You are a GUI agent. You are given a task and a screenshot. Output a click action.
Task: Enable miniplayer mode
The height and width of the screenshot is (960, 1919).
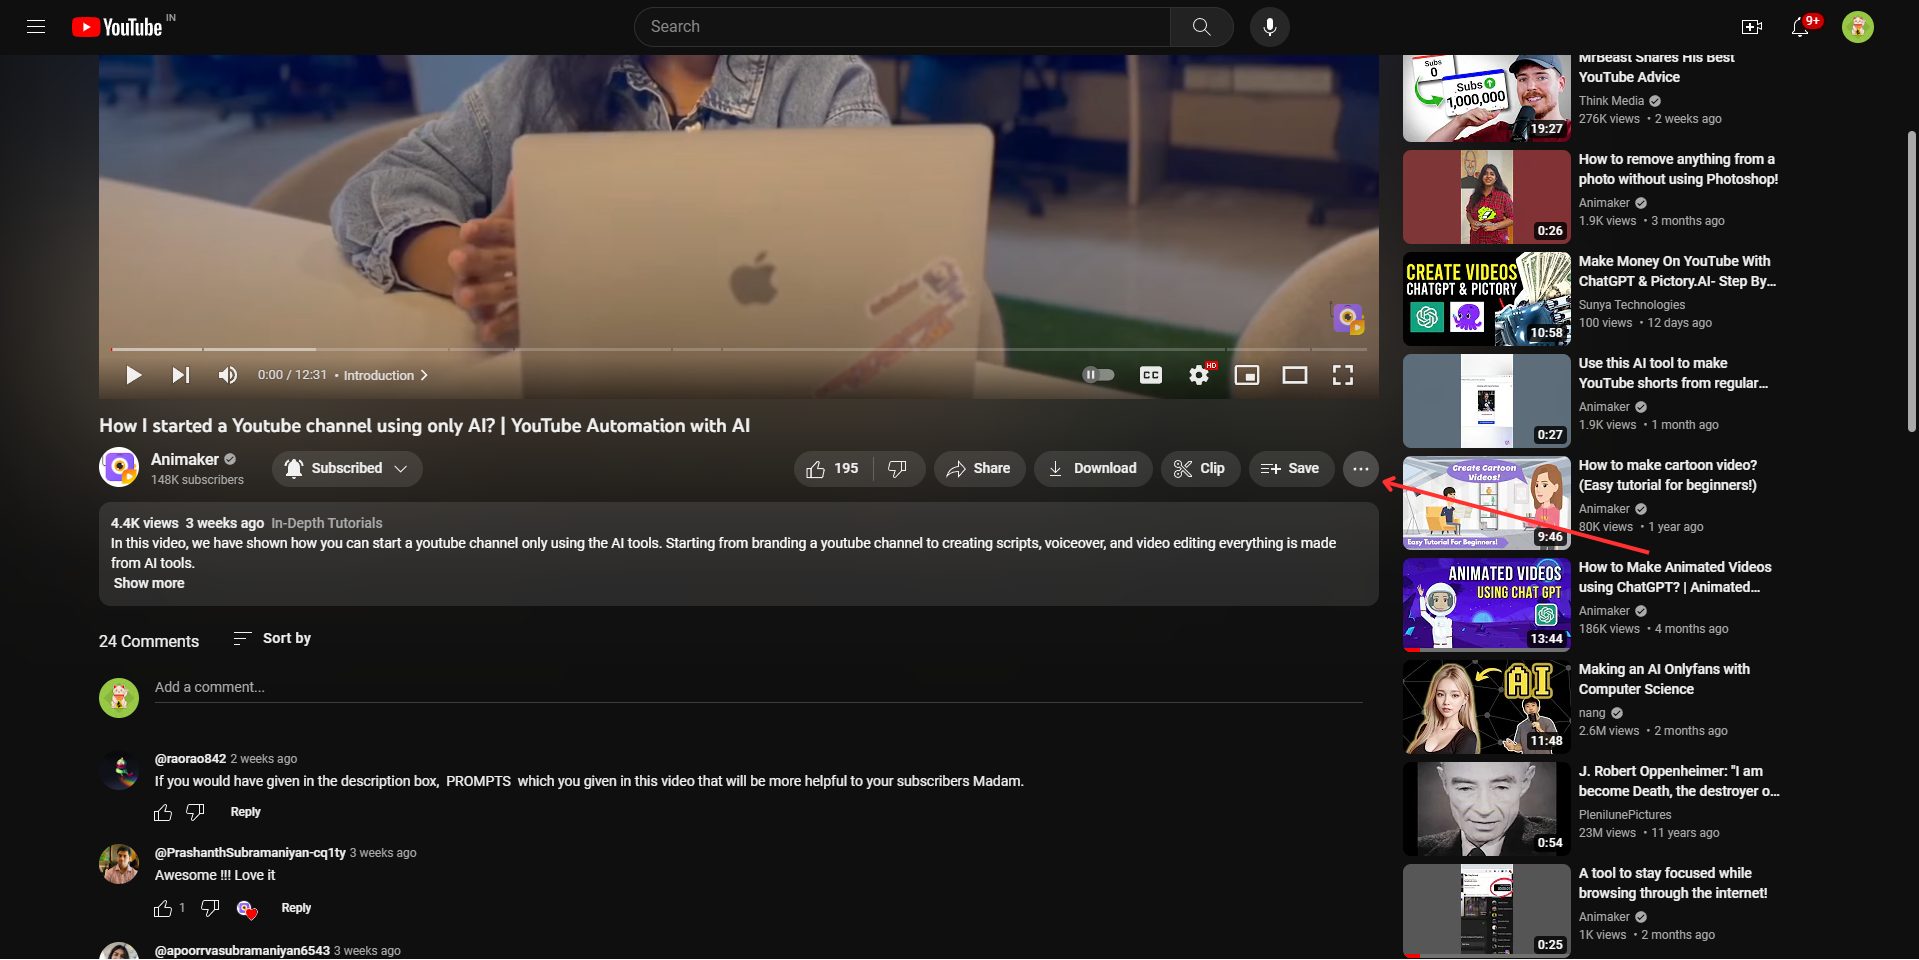[1247, 375]
